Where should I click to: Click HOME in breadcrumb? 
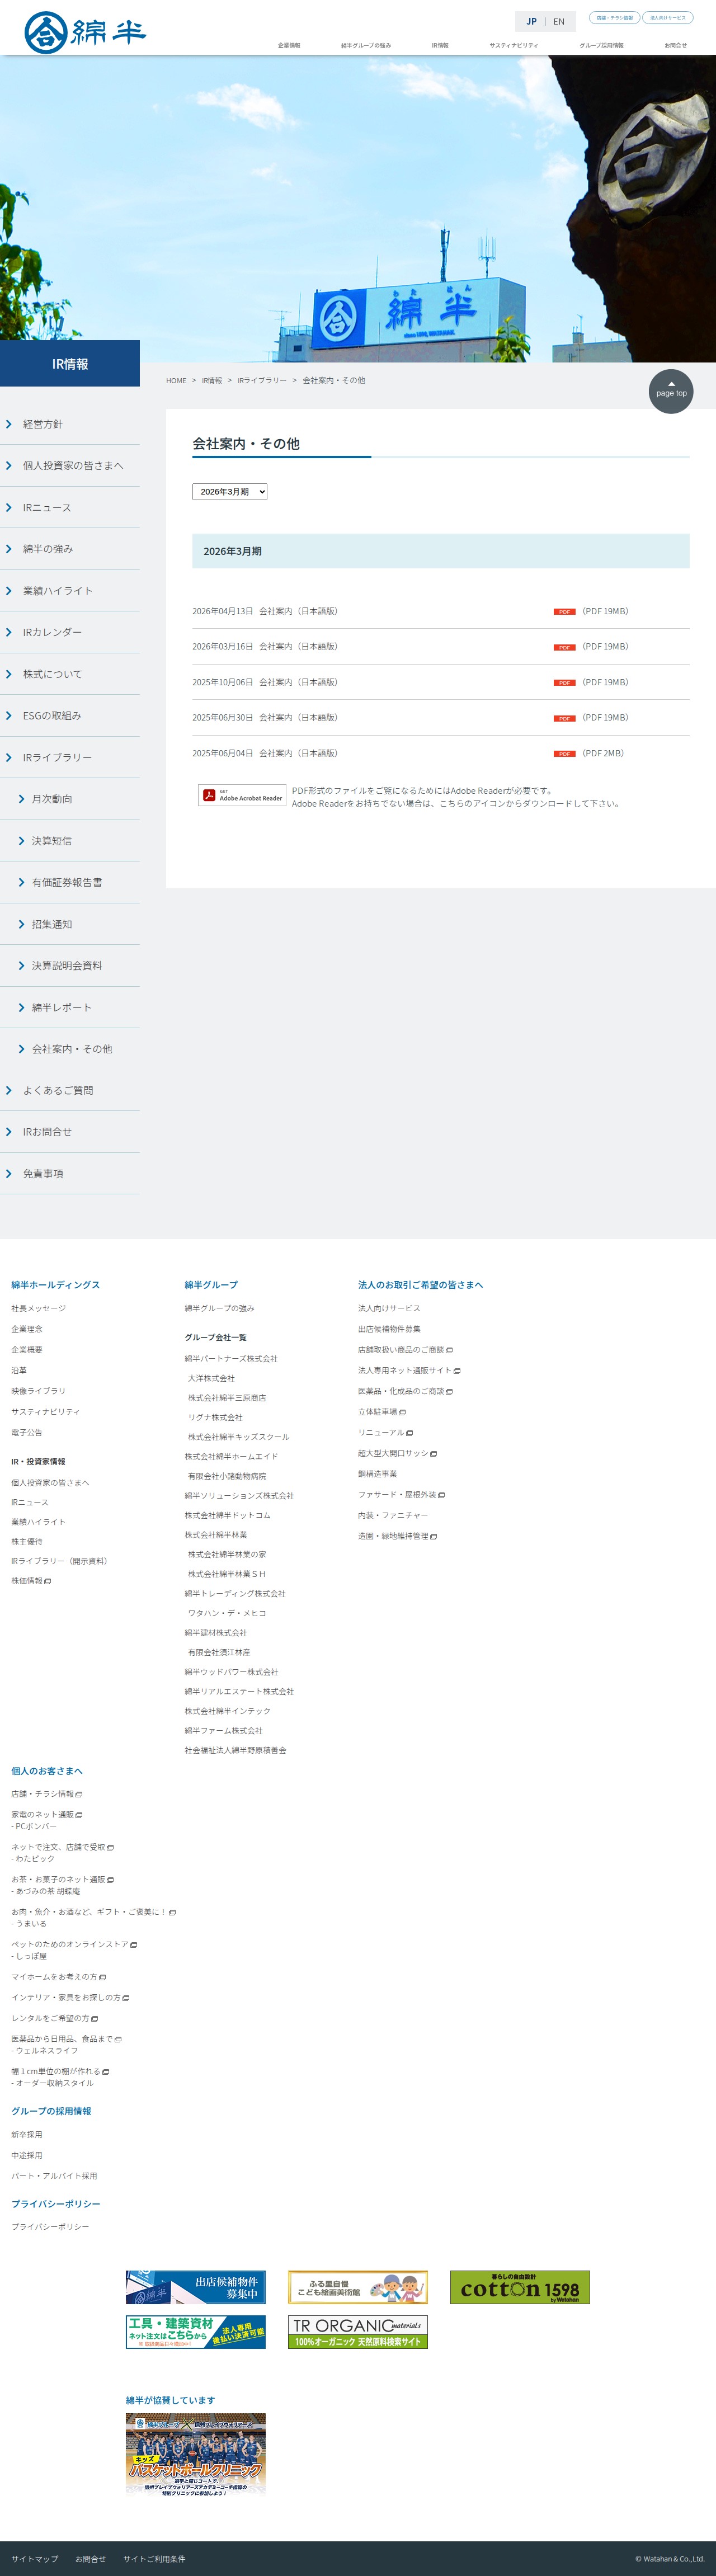[176, 381]
